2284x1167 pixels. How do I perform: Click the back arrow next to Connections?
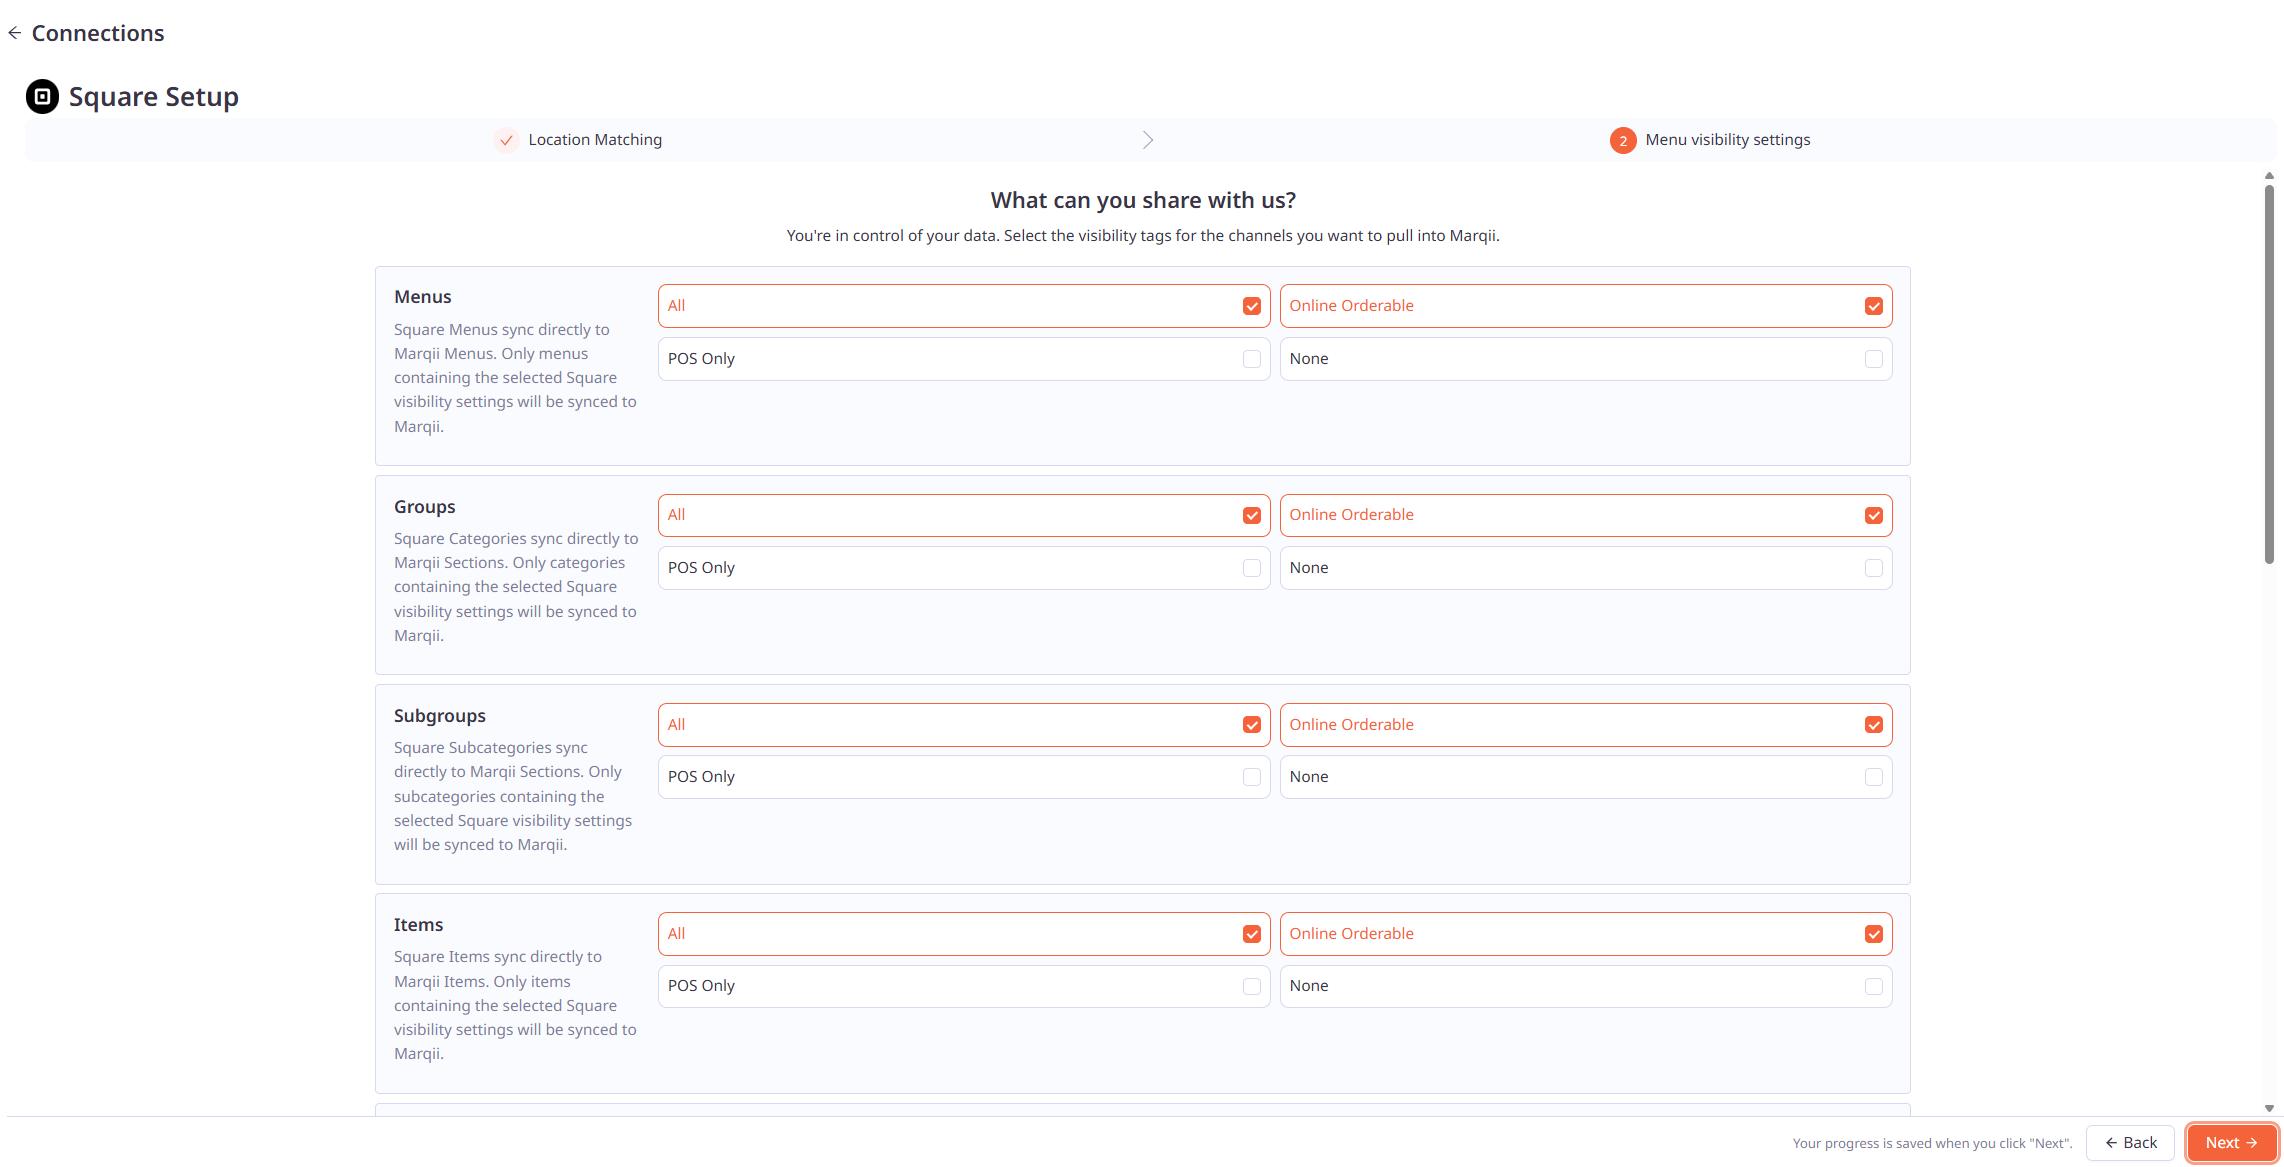click(14, 33)
